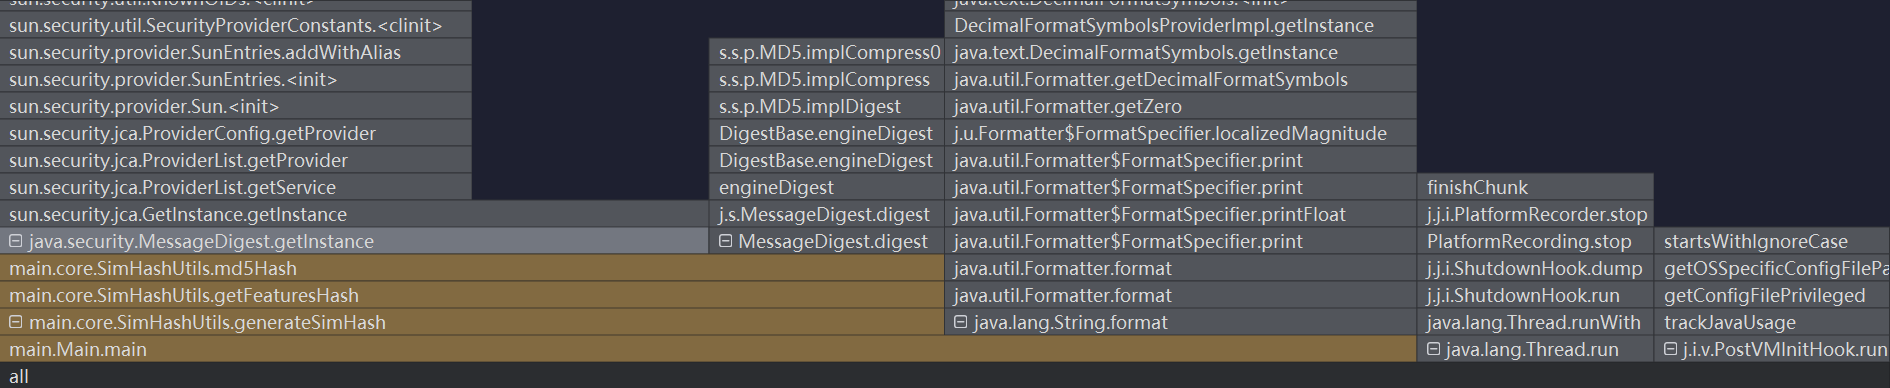
Task: Select main.core.SimHashUtils.md5Hash frame
Action: coord(472,268)
